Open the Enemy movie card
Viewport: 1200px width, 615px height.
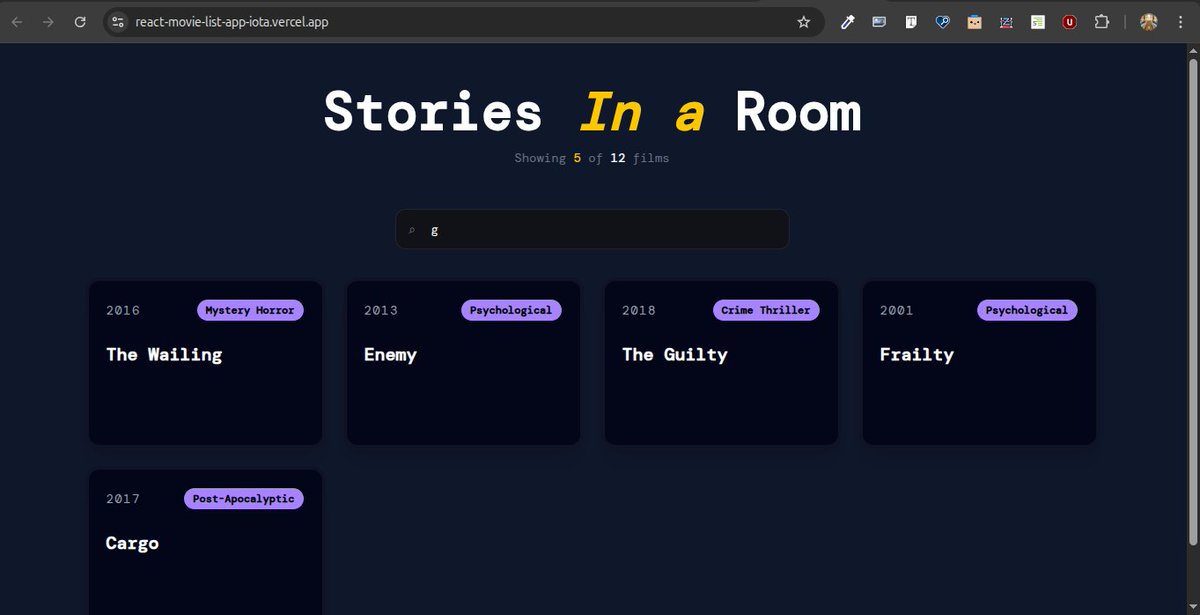coord(463,363)
